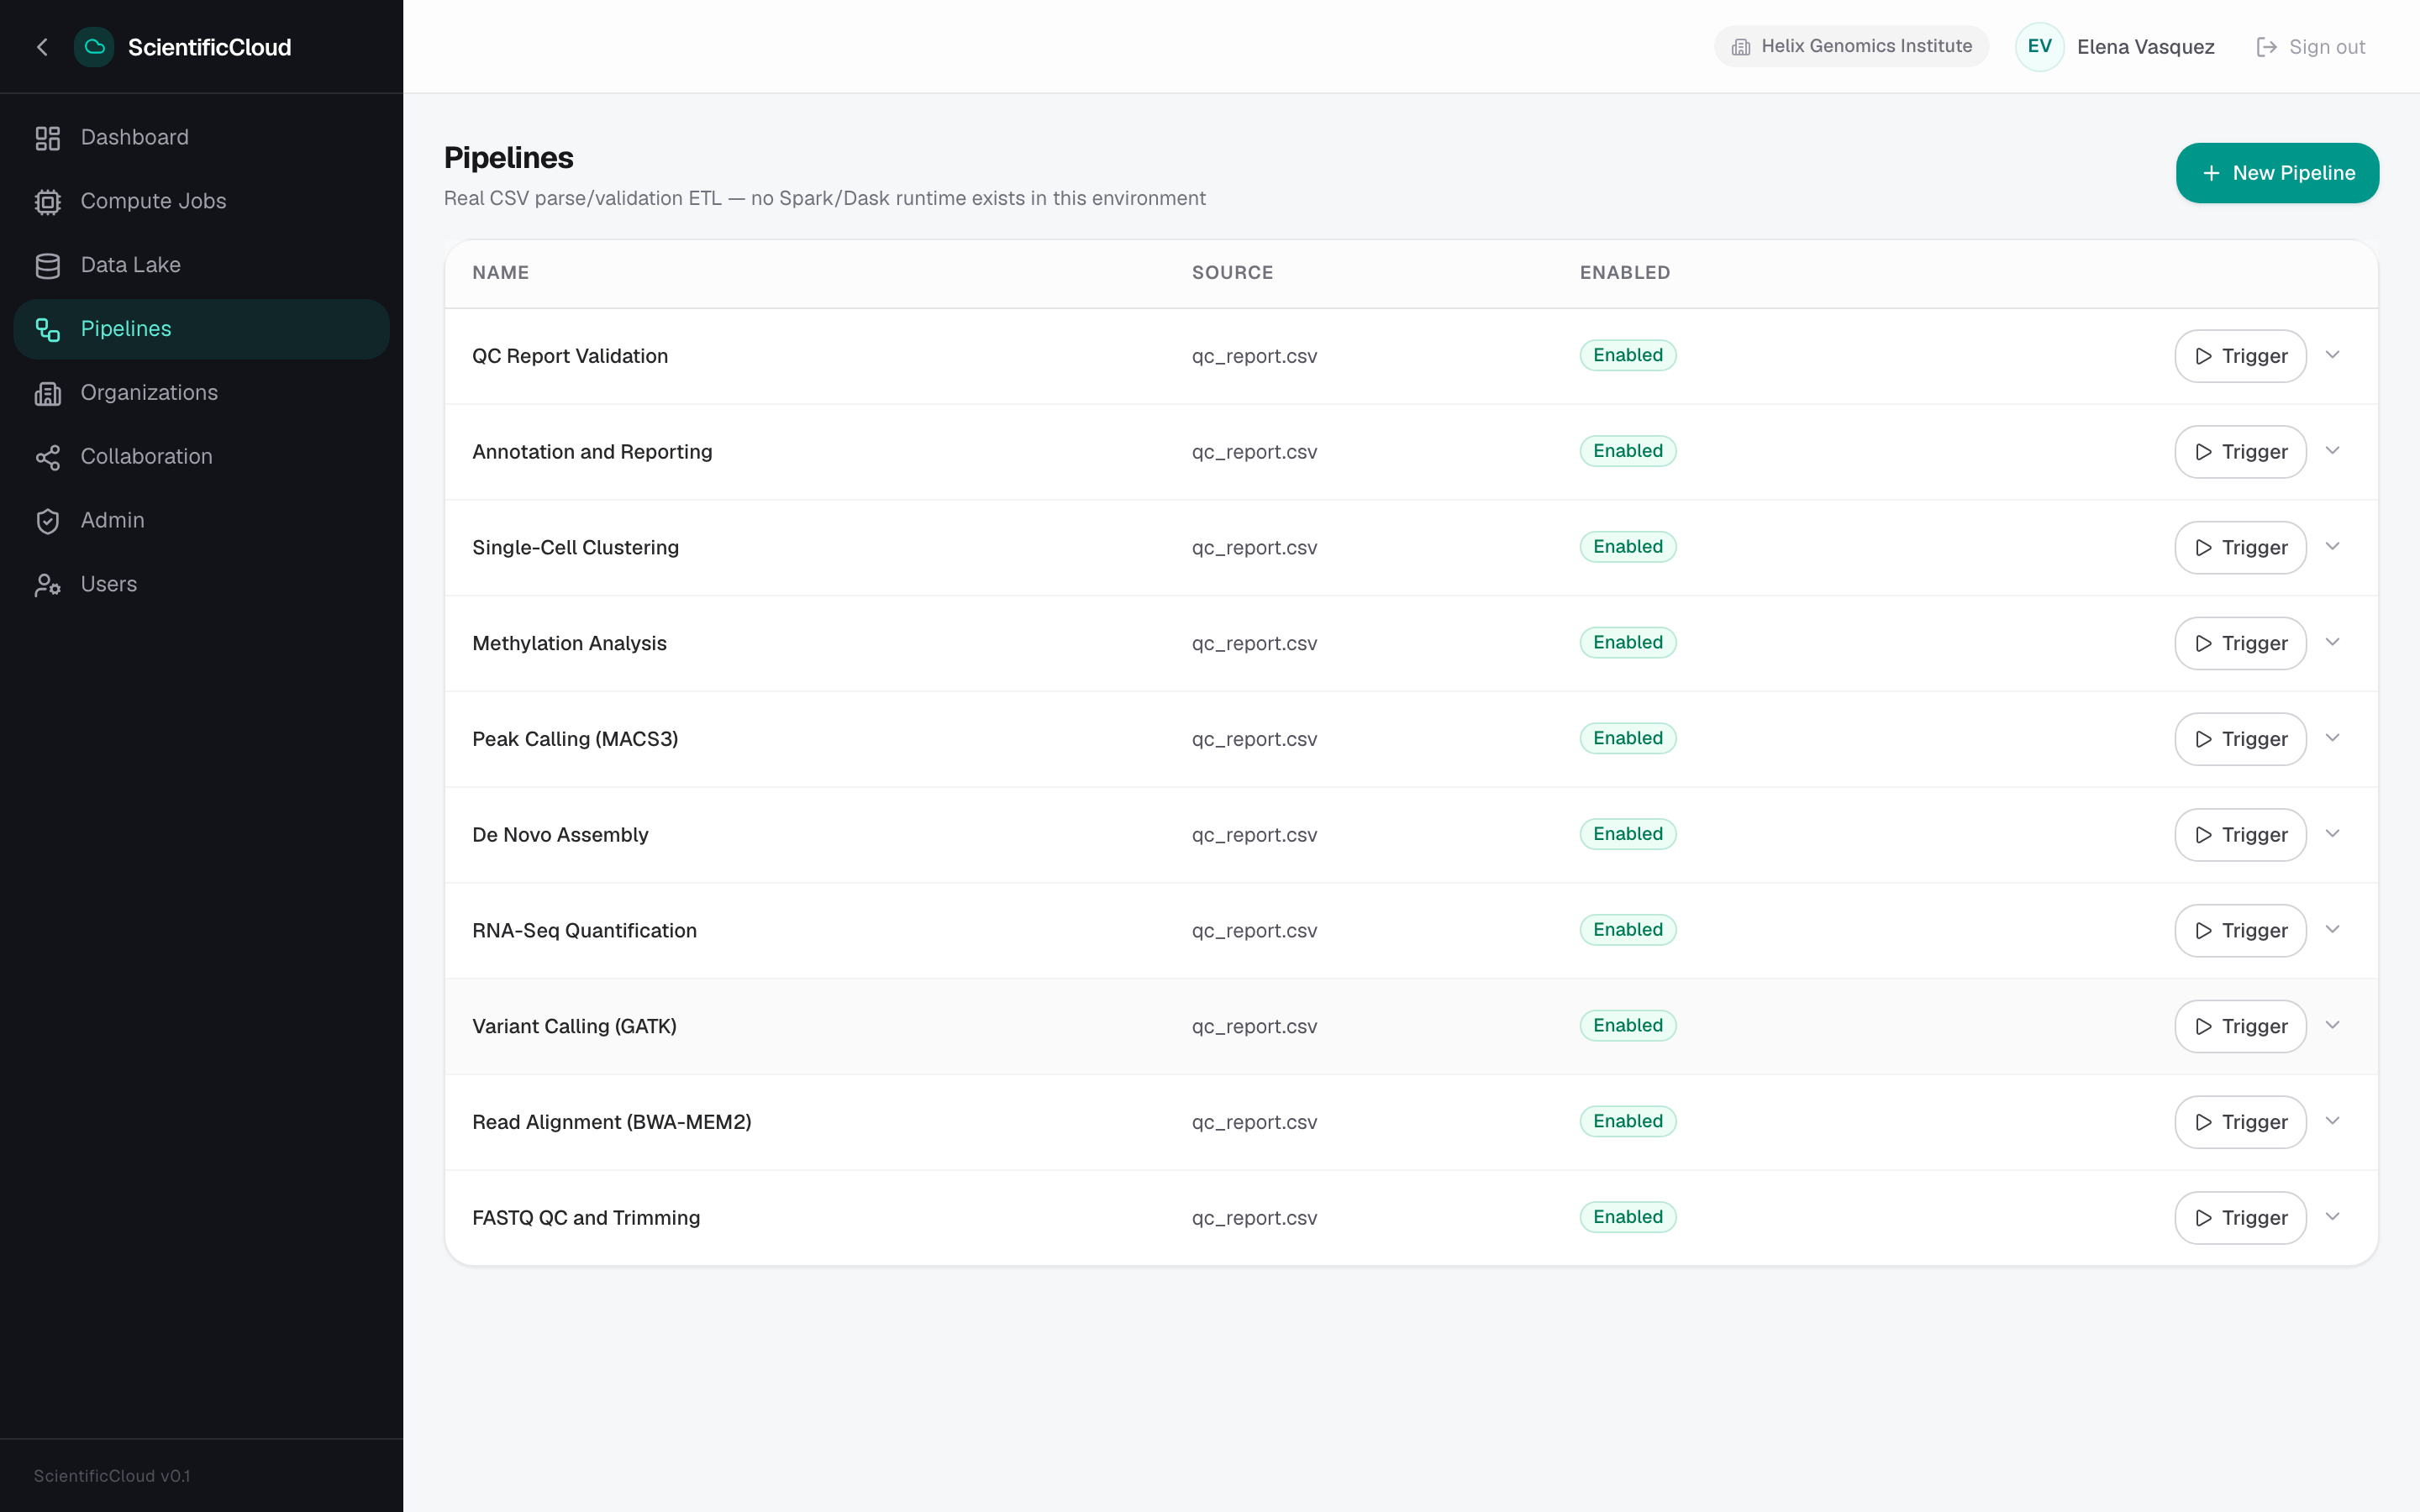Click the Admin shield icon
Screen dimensions: 2420x1512
click(x=48, y=521)
